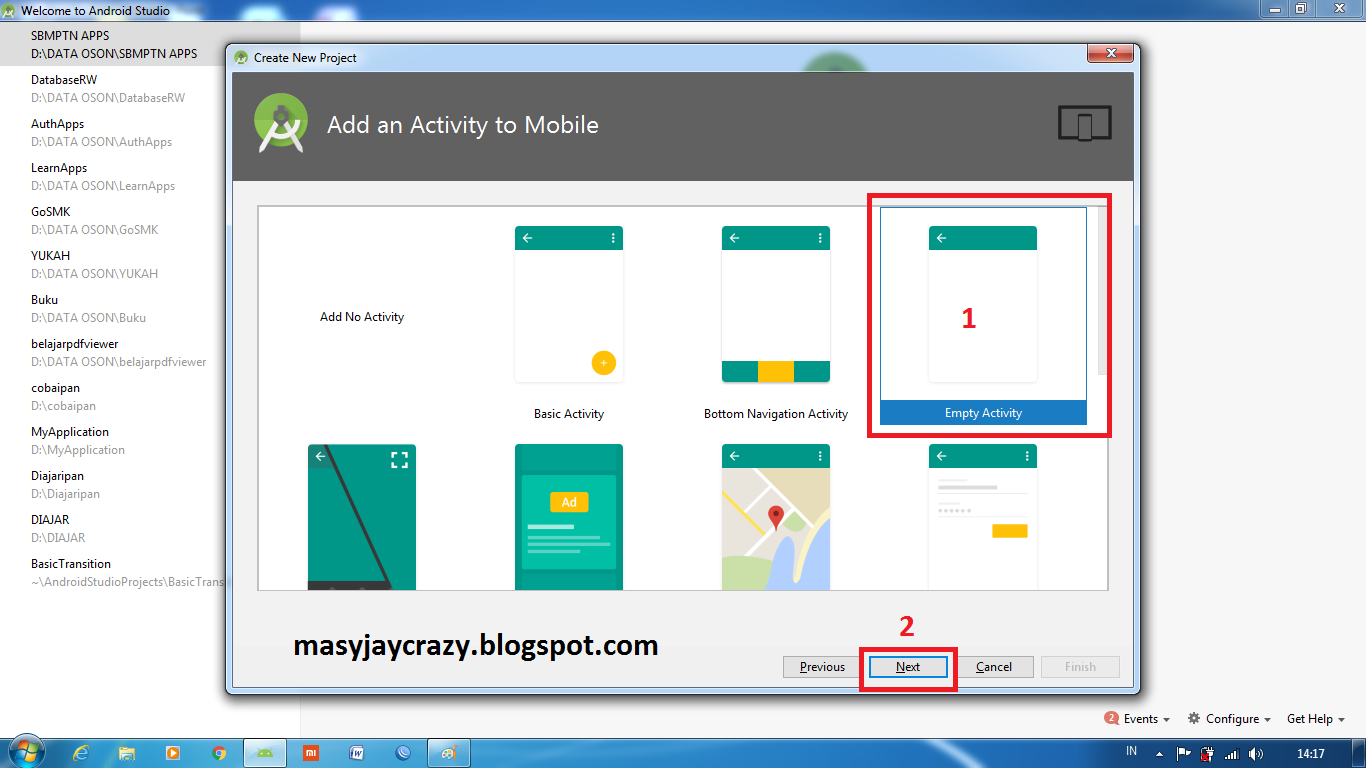Open the Action Center flag icon

(1183, 754)
